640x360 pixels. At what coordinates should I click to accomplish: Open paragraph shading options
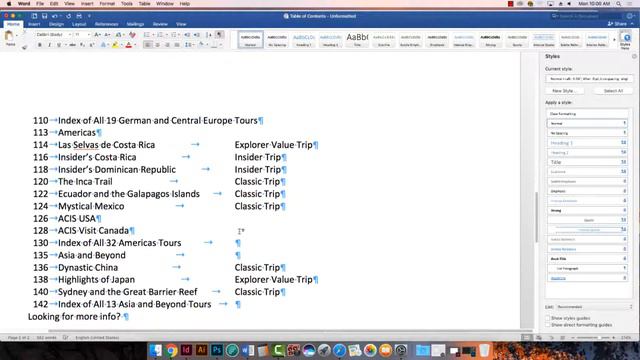coord(201,45)
